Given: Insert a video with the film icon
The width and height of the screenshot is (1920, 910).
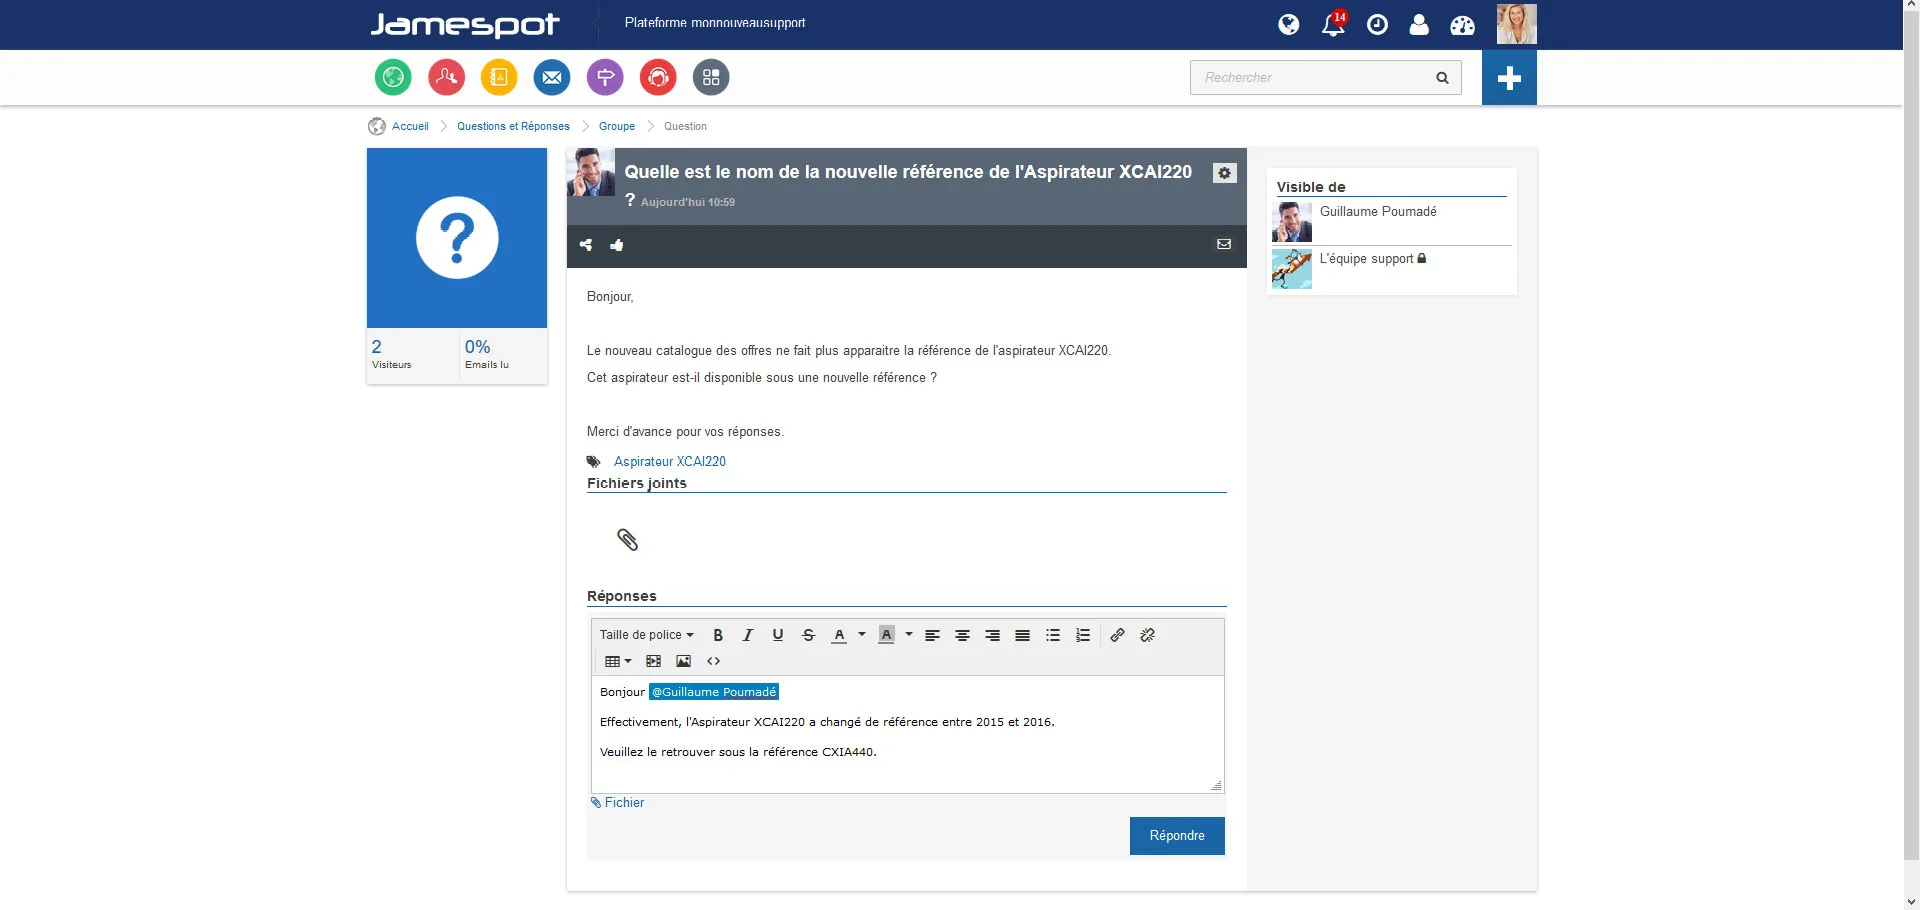Looking at the screenshot, I should point(653,661).
